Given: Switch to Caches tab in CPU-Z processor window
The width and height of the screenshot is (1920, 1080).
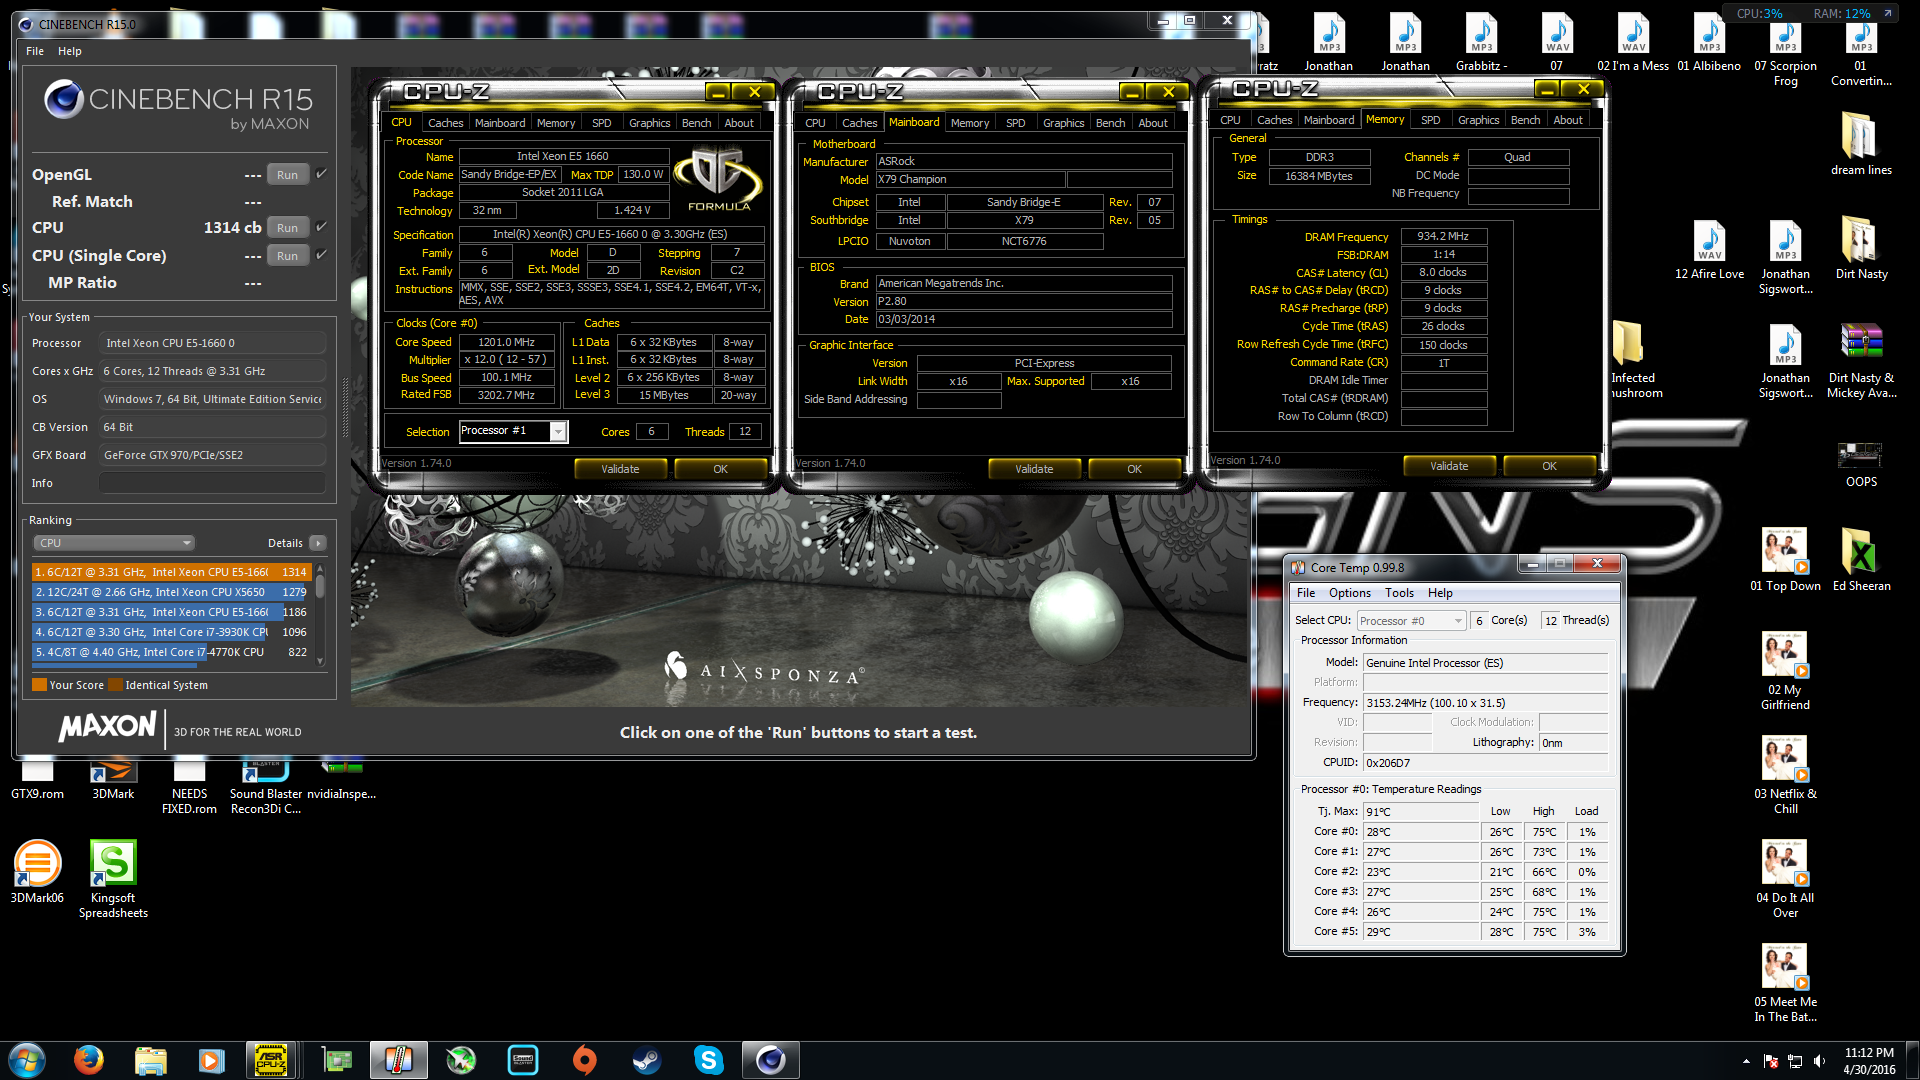Looking at the screenshot, I should [445, 123].
